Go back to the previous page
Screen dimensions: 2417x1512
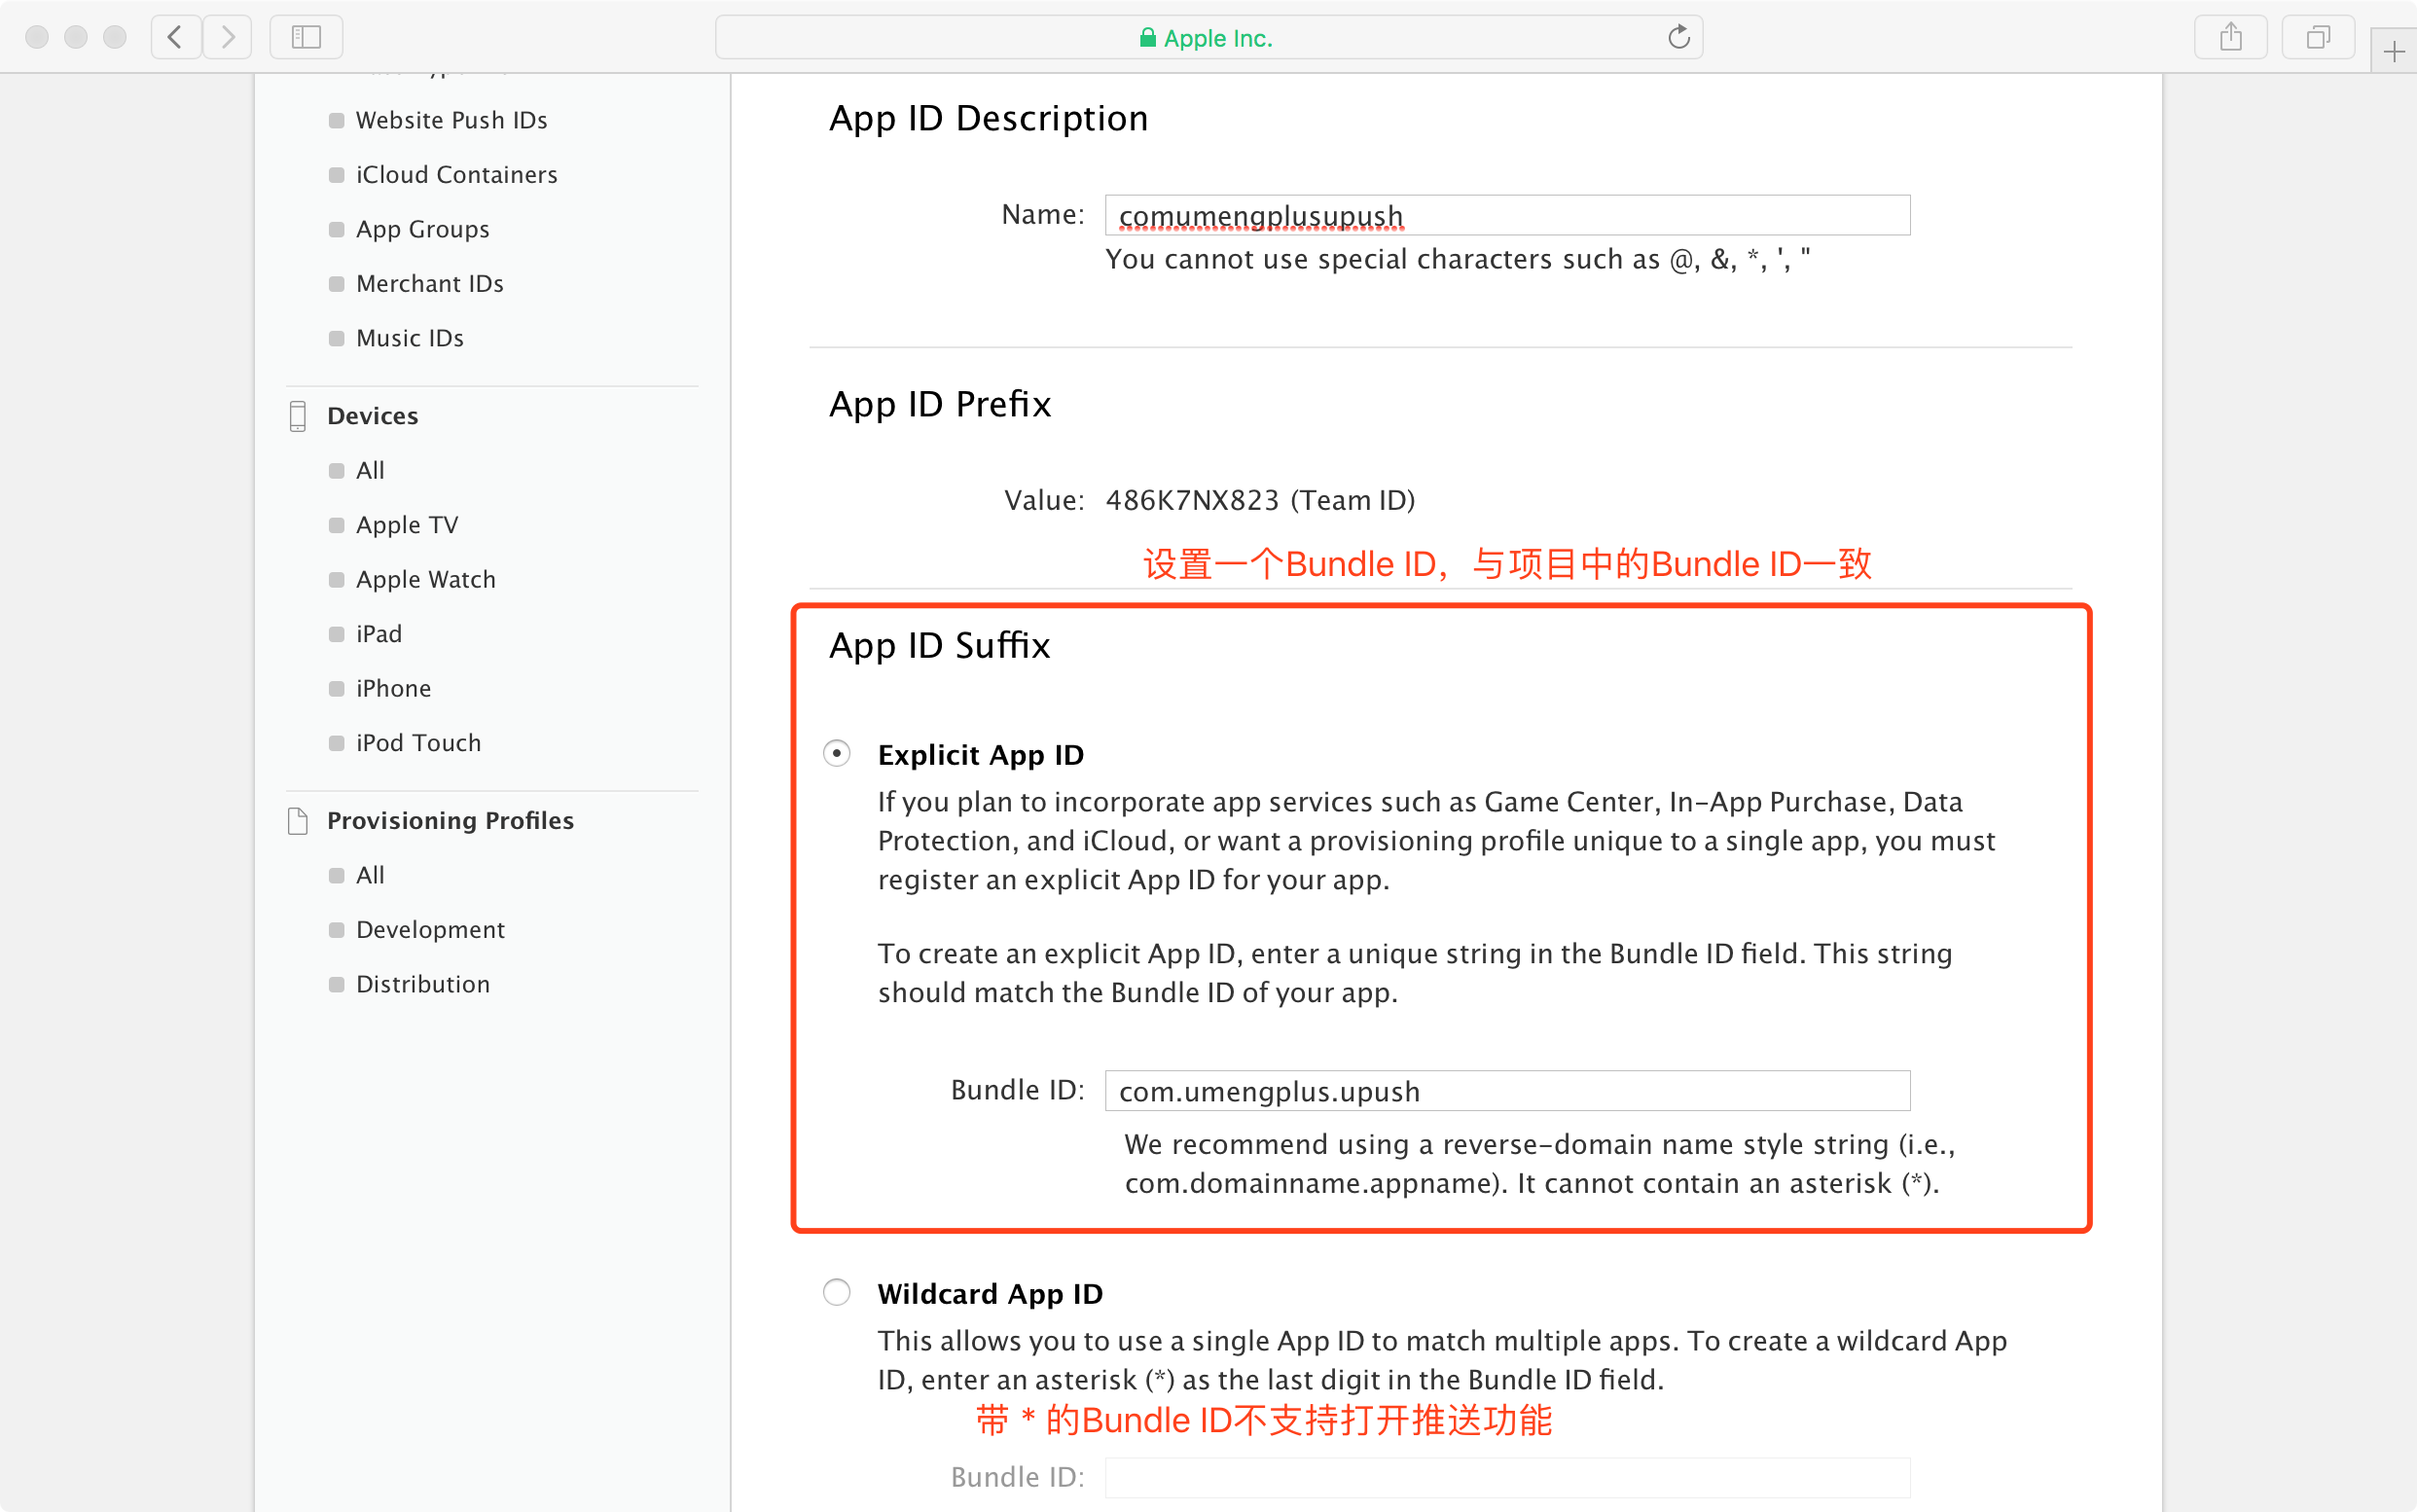click(x=176, y=38)
